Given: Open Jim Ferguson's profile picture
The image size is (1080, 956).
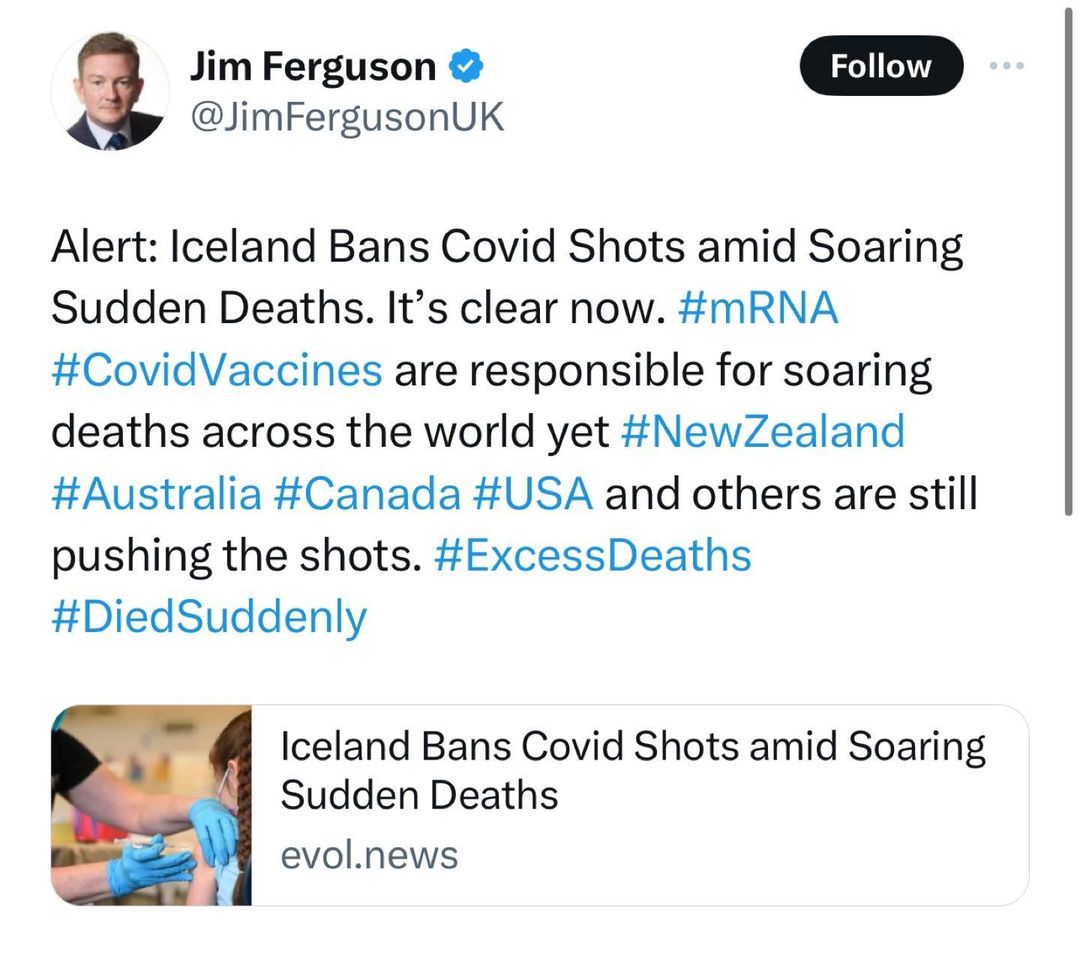Looking at the screenshot, I should pos(110,92).
